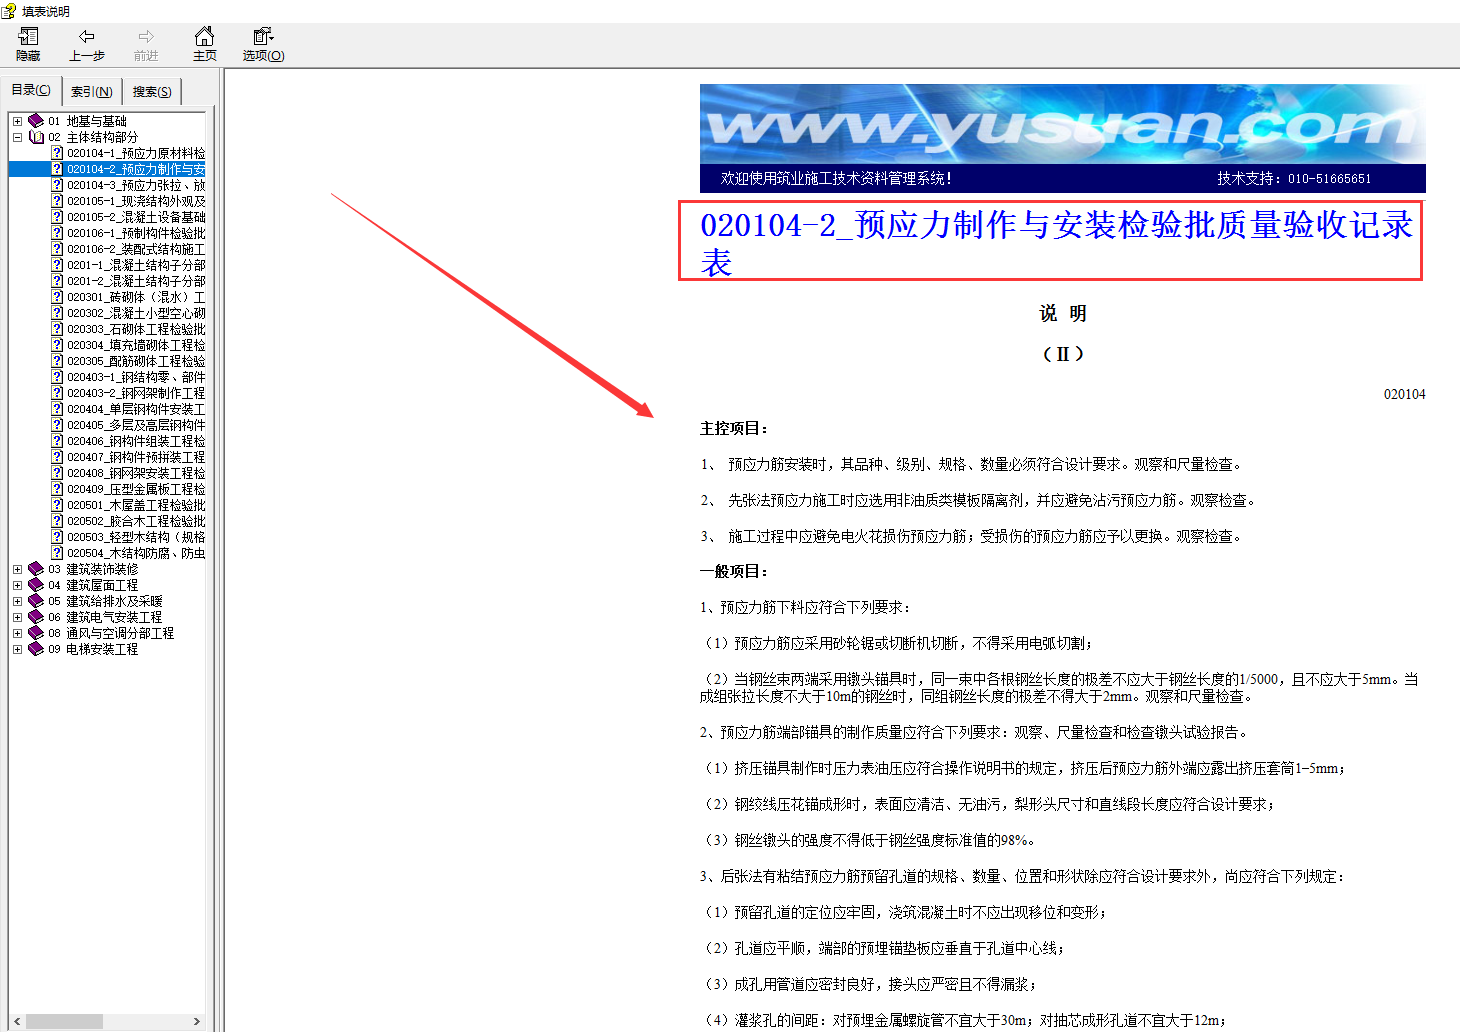Open topic 020404_单层钢构件安装工
Viewport: 1460px width, 1032px height.
pyautogui.click(x=136, y=409)
